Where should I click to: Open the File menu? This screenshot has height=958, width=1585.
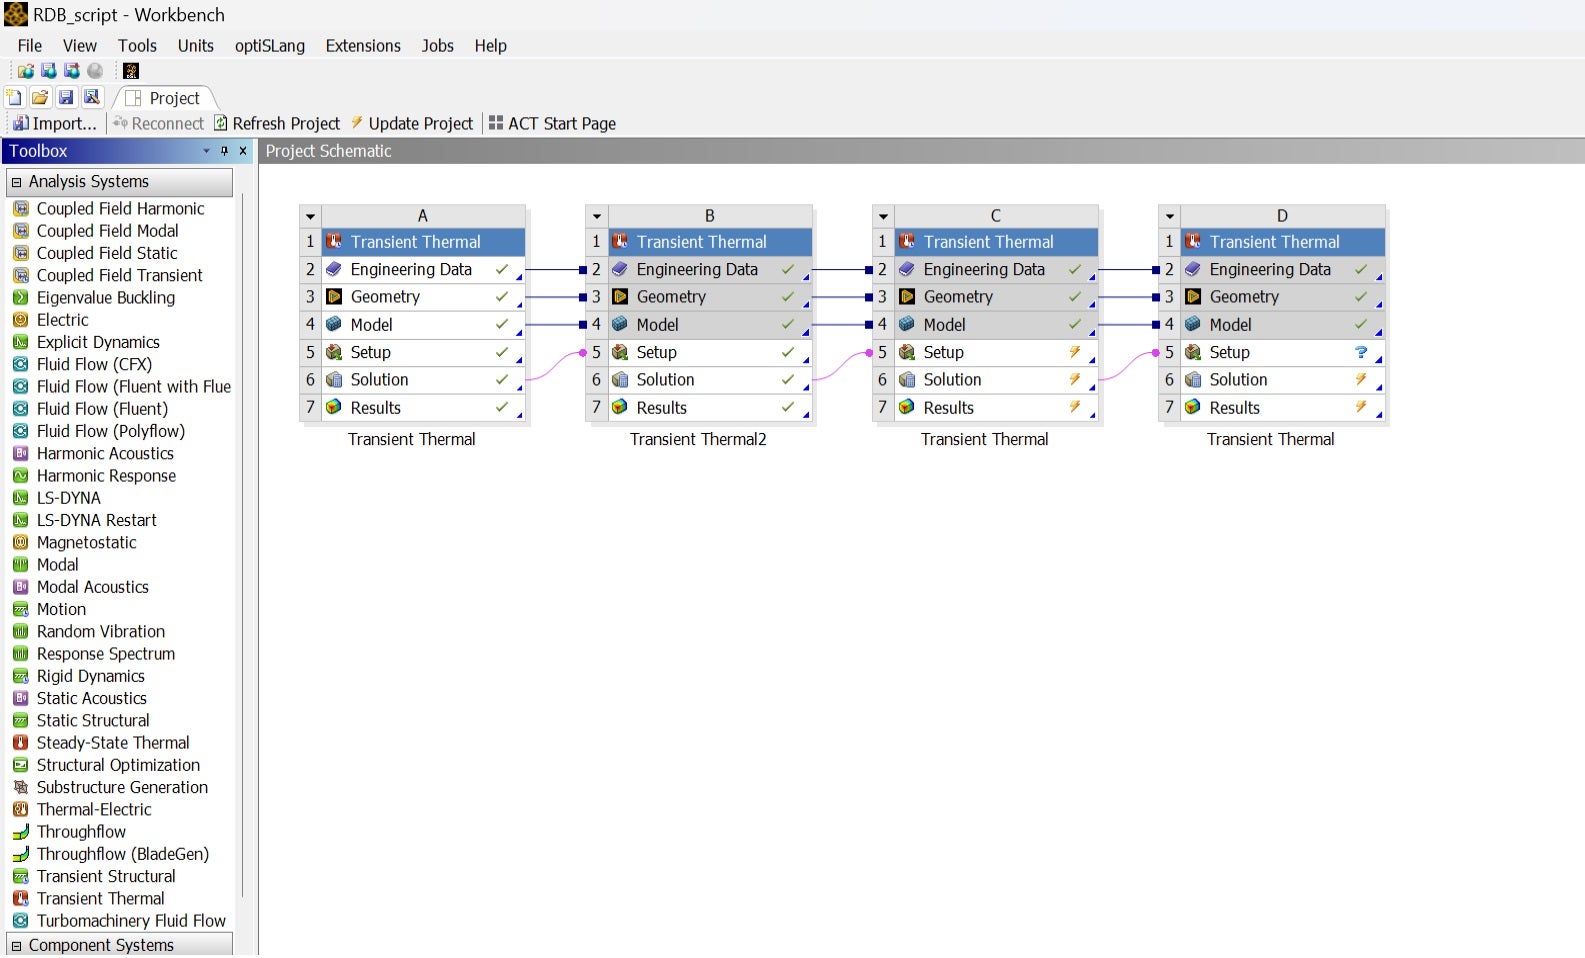30,45
